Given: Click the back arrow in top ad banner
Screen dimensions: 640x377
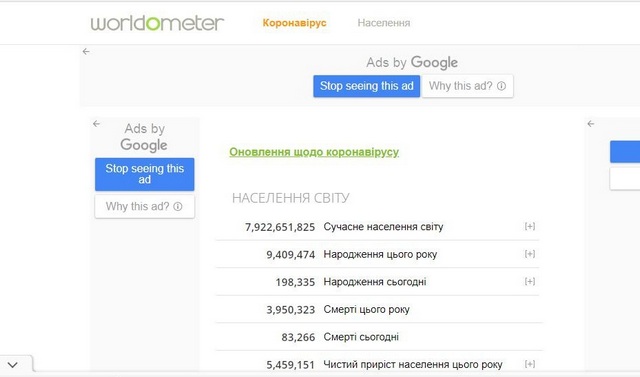Looking at the screenshot, I should click(x=86, y=51).
